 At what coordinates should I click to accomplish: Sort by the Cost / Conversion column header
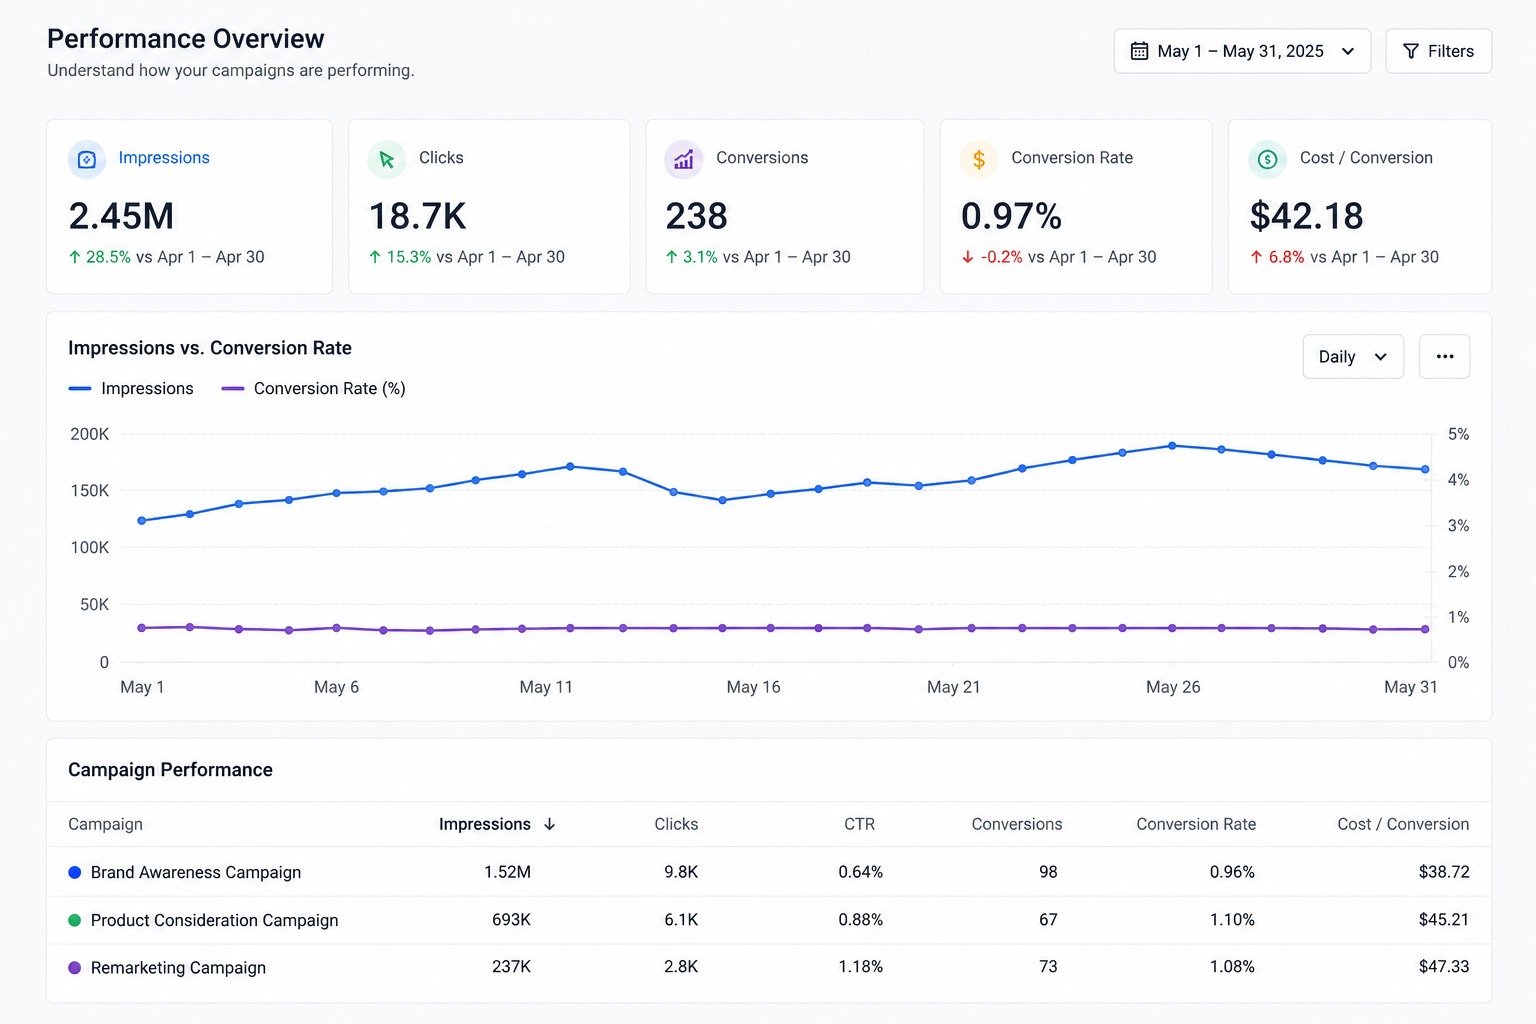(x=1403, y=824)
